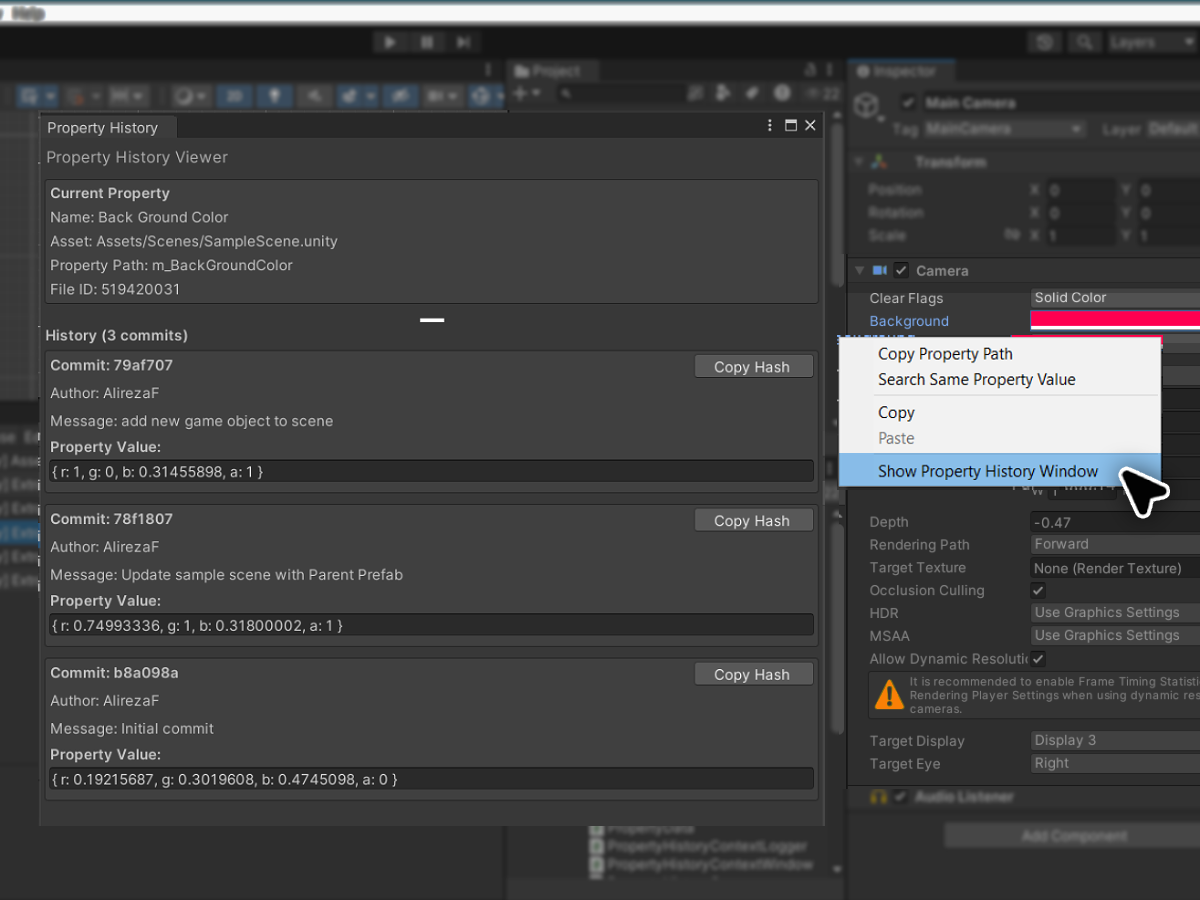1200x900 pixels.
Task: Click the 'History (3 commits)' heading
Action: pos(117,335)
